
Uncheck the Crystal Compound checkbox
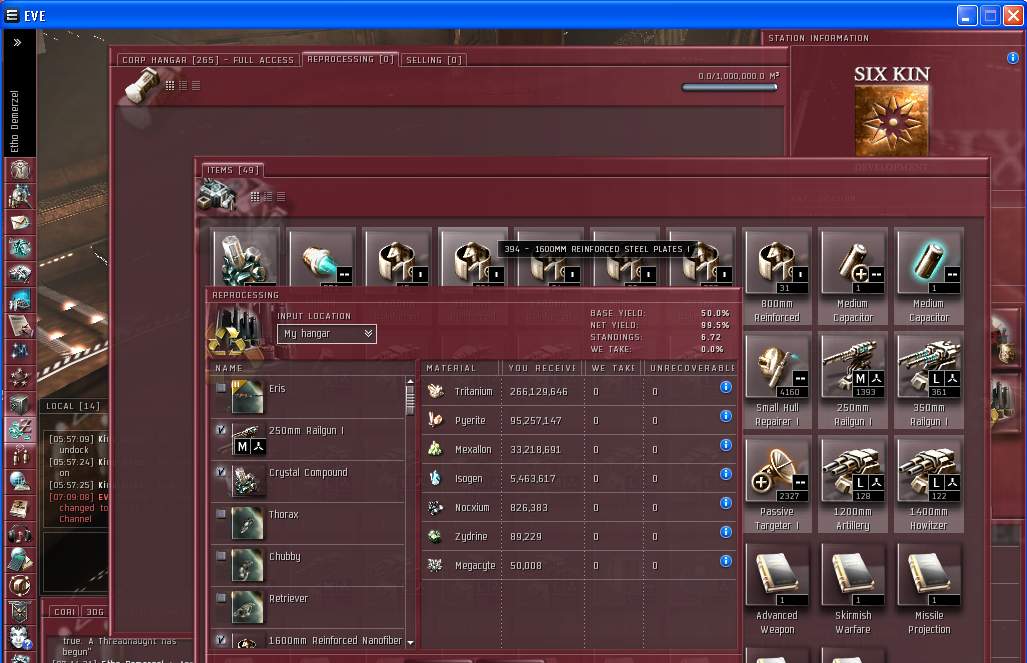pos(221,472)
